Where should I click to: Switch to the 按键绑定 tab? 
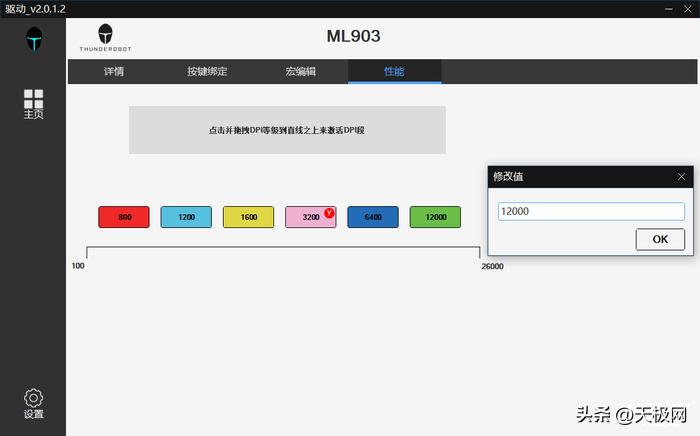[207, 71]
